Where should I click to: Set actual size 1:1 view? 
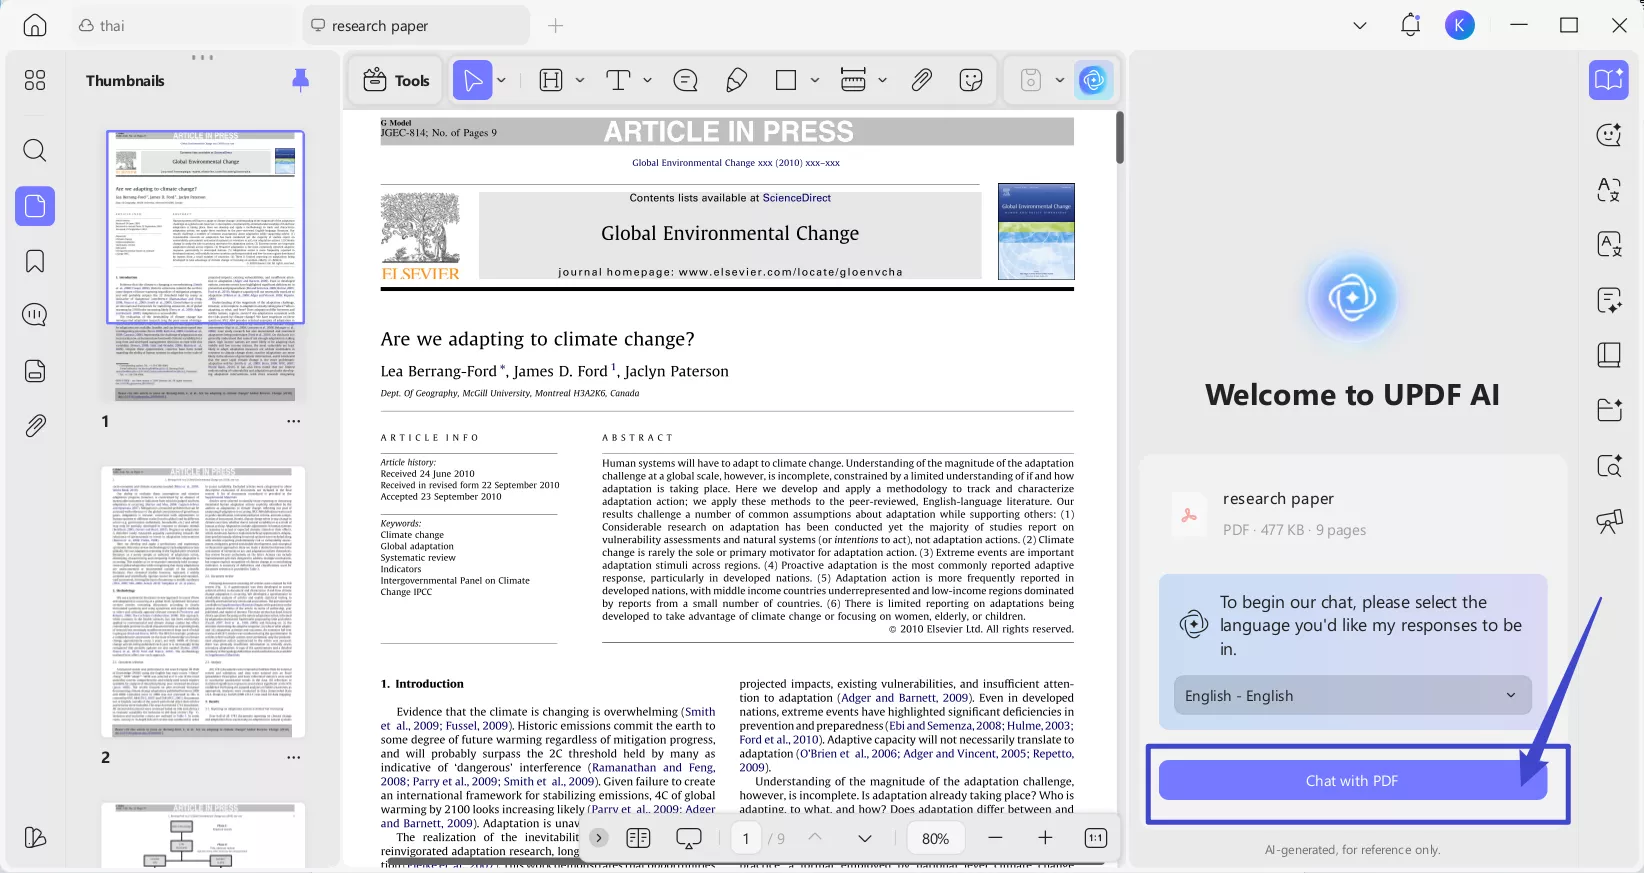(1096, 838)
